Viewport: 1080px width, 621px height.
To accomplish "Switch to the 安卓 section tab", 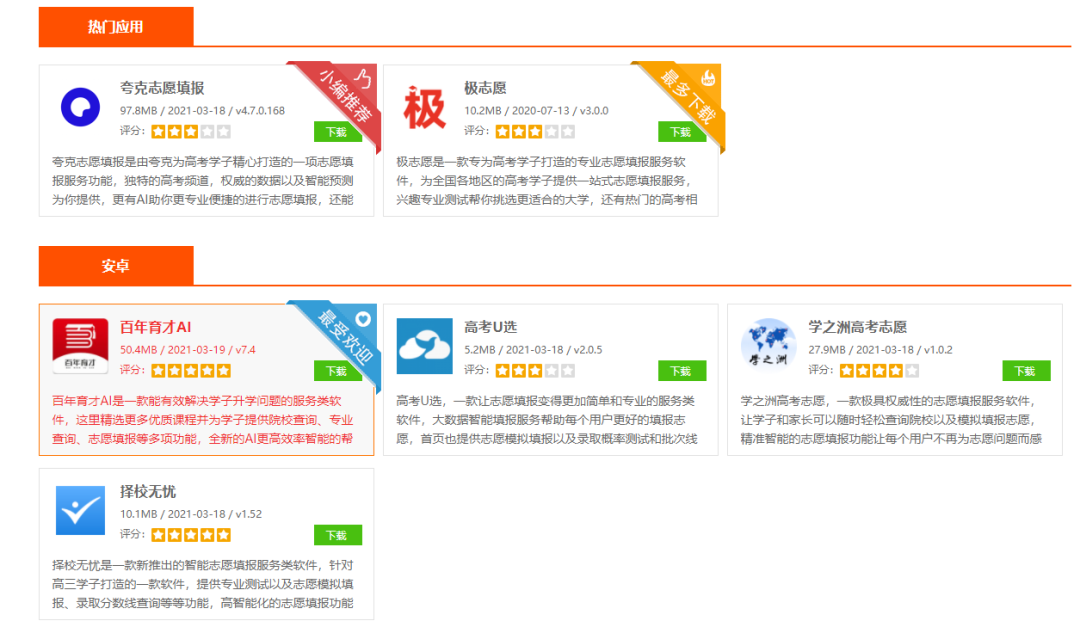I will coord(116,266).
